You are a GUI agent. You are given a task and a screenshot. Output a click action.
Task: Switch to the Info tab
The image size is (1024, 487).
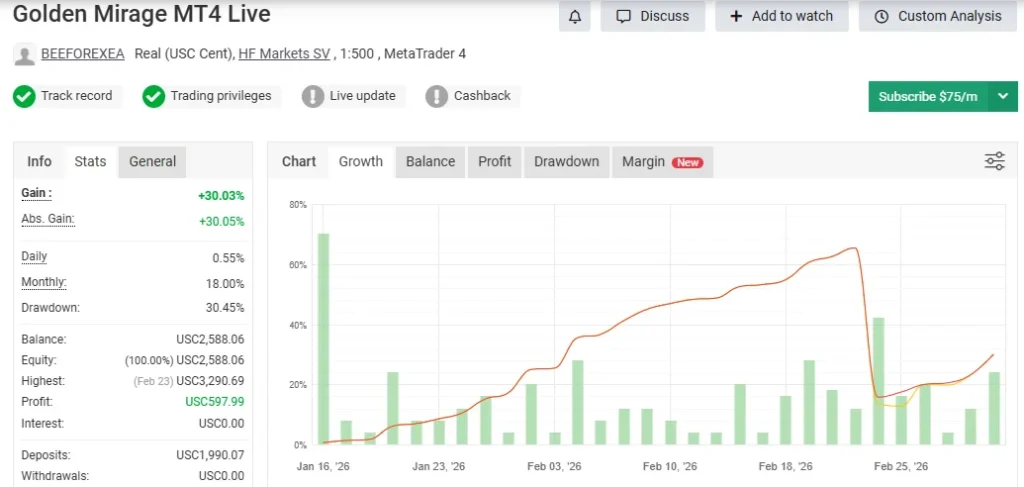(39, 161)
